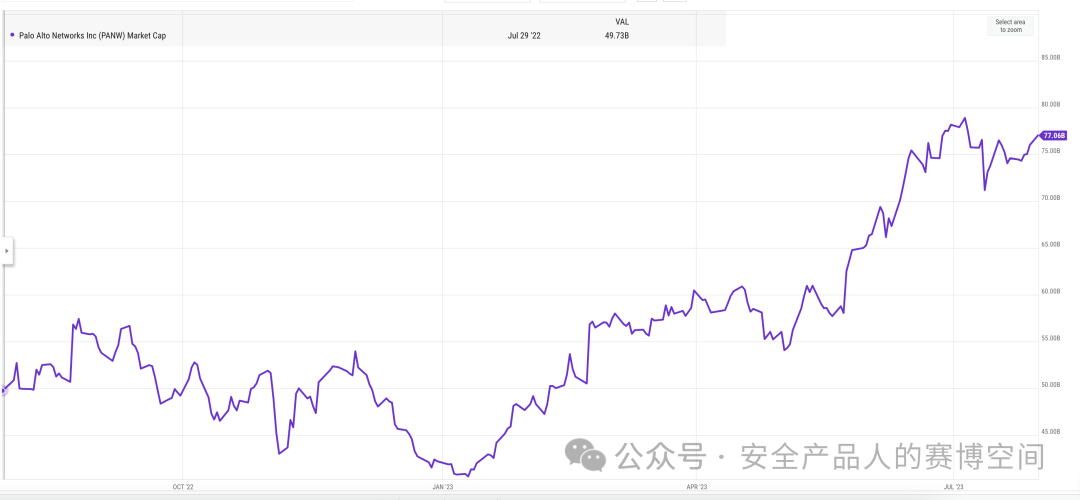
Task: Click the APR '23 axis label
Action: tap(697, 486)
